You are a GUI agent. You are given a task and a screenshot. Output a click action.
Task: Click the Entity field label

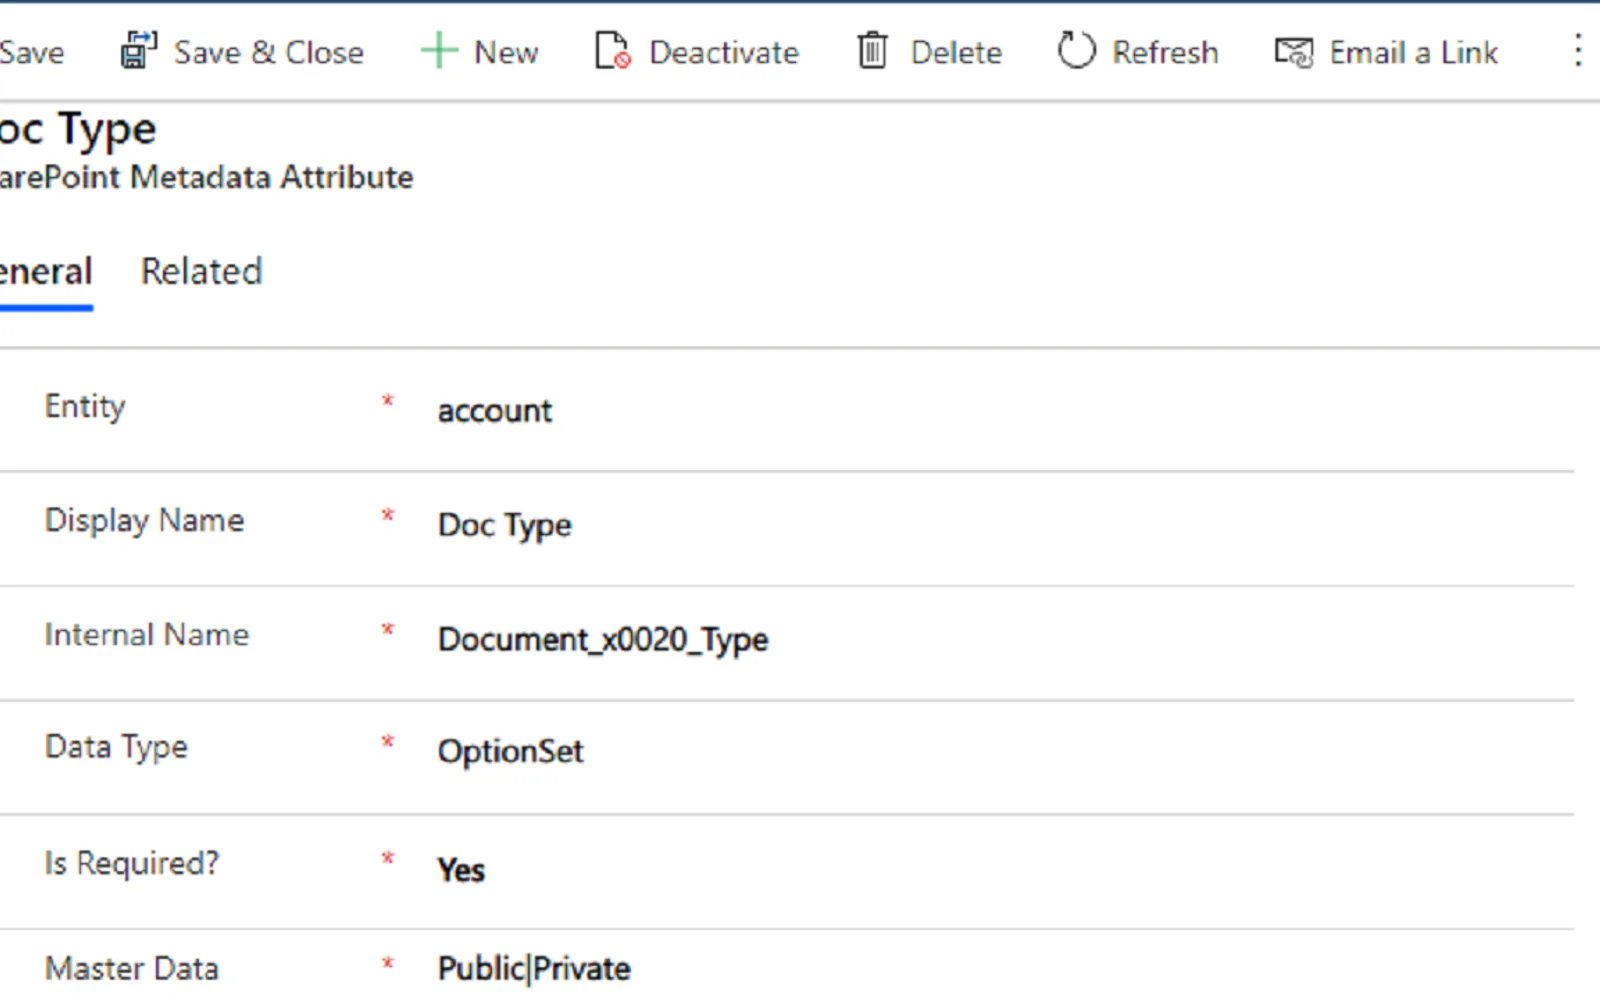[x=85, y=407]
